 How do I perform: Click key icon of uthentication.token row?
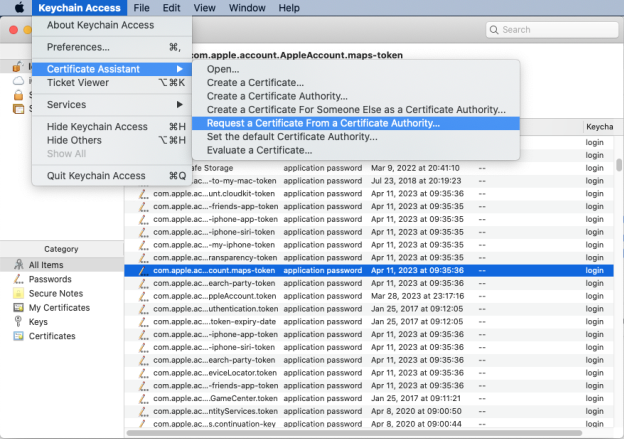(143, 309)
